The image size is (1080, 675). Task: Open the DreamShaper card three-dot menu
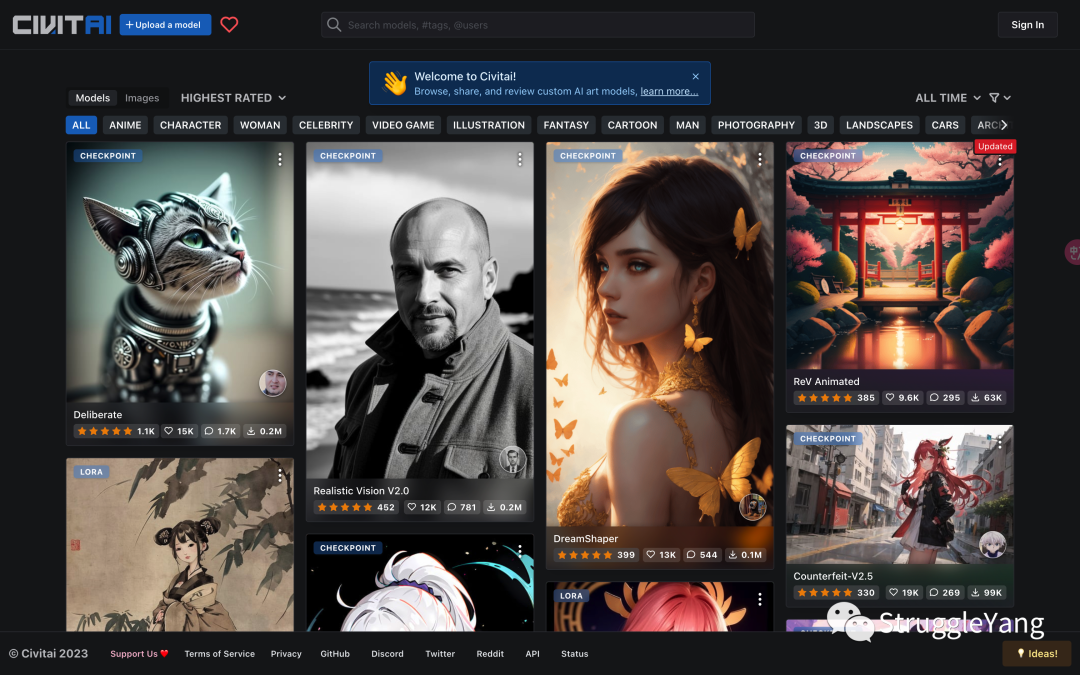pyautogui.click(x=760, y=159)
